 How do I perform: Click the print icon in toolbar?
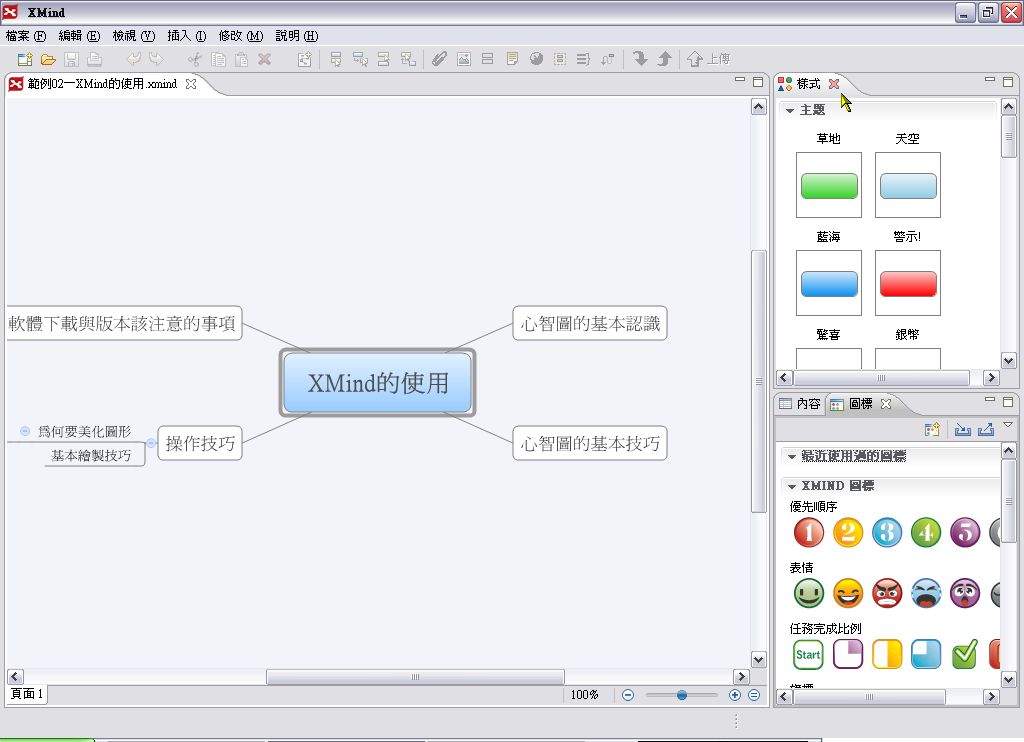tap(94, 59)
